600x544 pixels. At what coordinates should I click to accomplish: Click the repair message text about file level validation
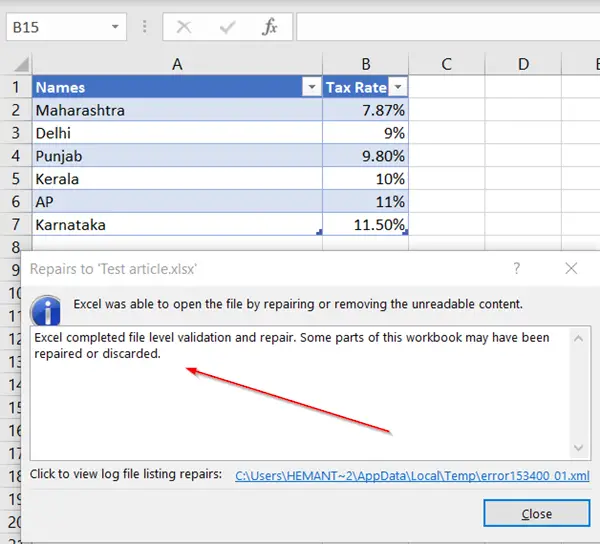click(292, 345)
